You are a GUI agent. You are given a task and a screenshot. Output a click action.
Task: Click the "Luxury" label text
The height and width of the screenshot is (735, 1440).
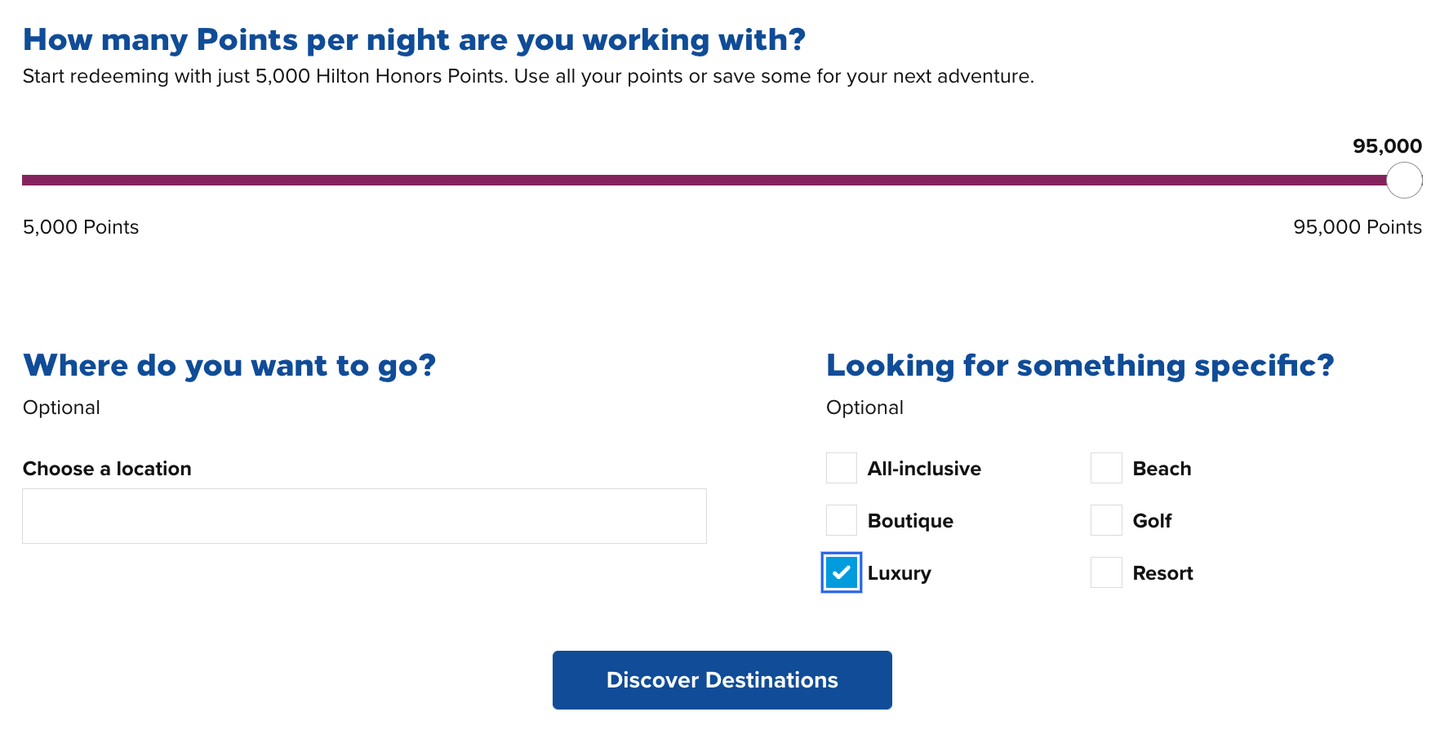(x=899, y=574)
